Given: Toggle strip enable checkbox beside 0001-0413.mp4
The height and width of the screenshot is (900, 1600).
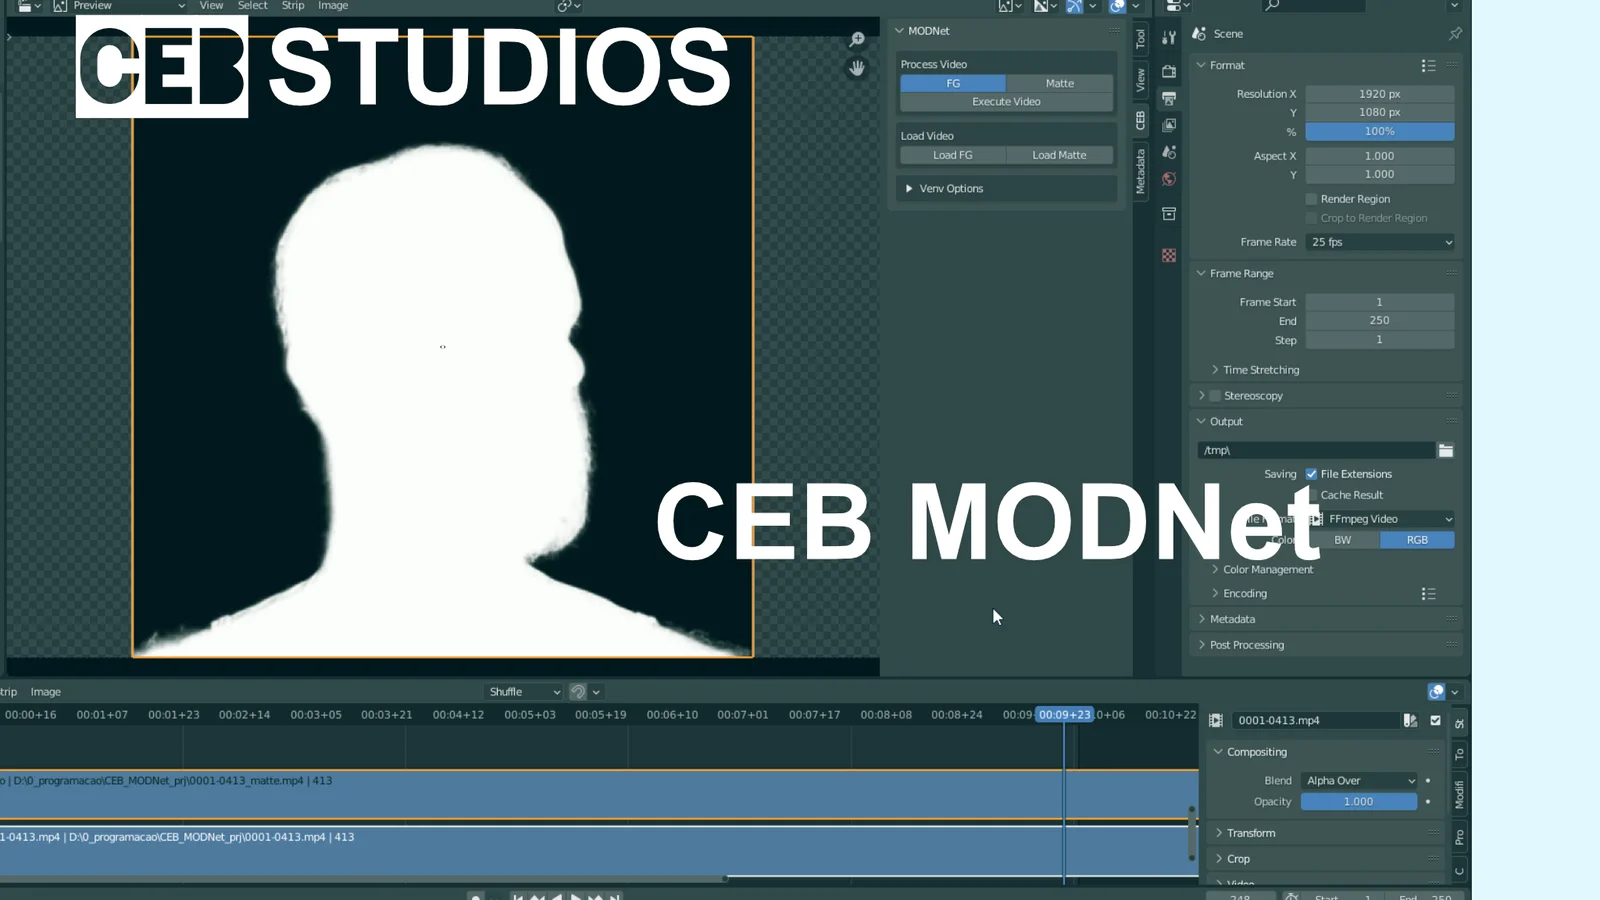Looking at the screenshot, I should (1436, 720).
